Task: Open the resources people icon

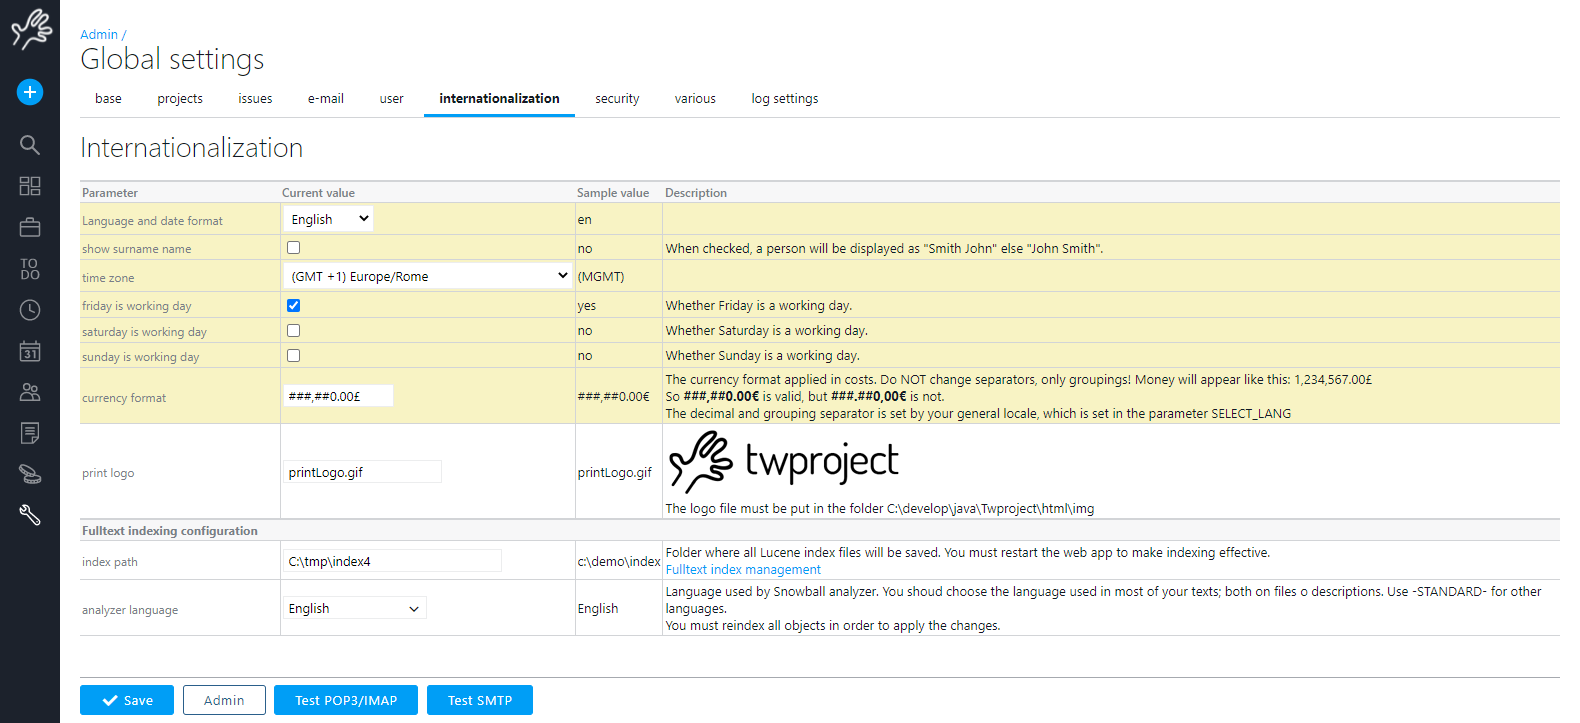Action: pyautogui.click(x=30, y=392)
